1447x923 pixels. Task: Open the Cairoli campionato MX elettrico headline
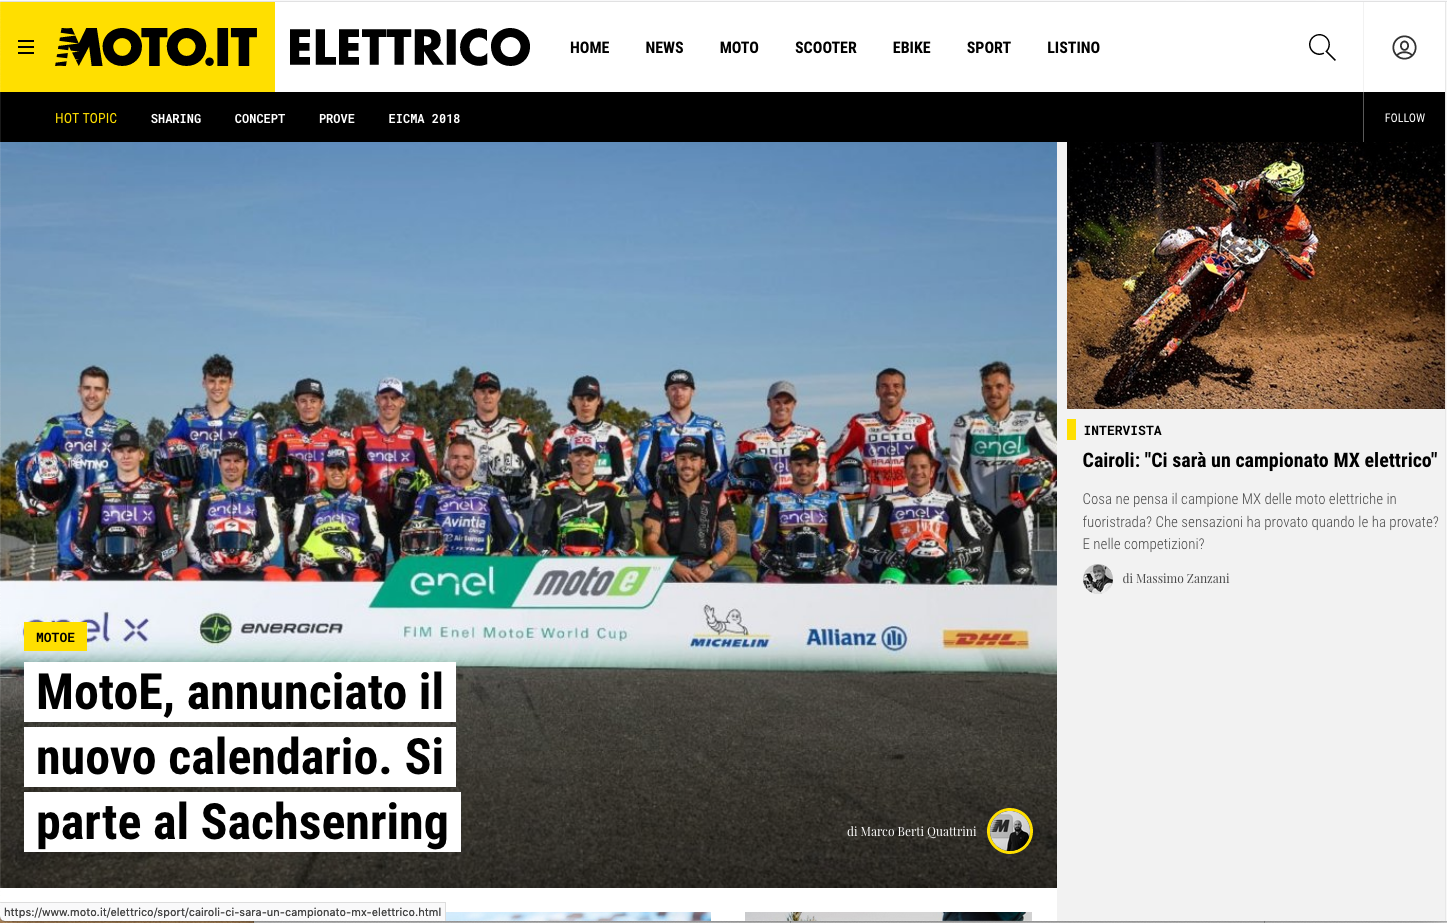tap(1260, 460)
